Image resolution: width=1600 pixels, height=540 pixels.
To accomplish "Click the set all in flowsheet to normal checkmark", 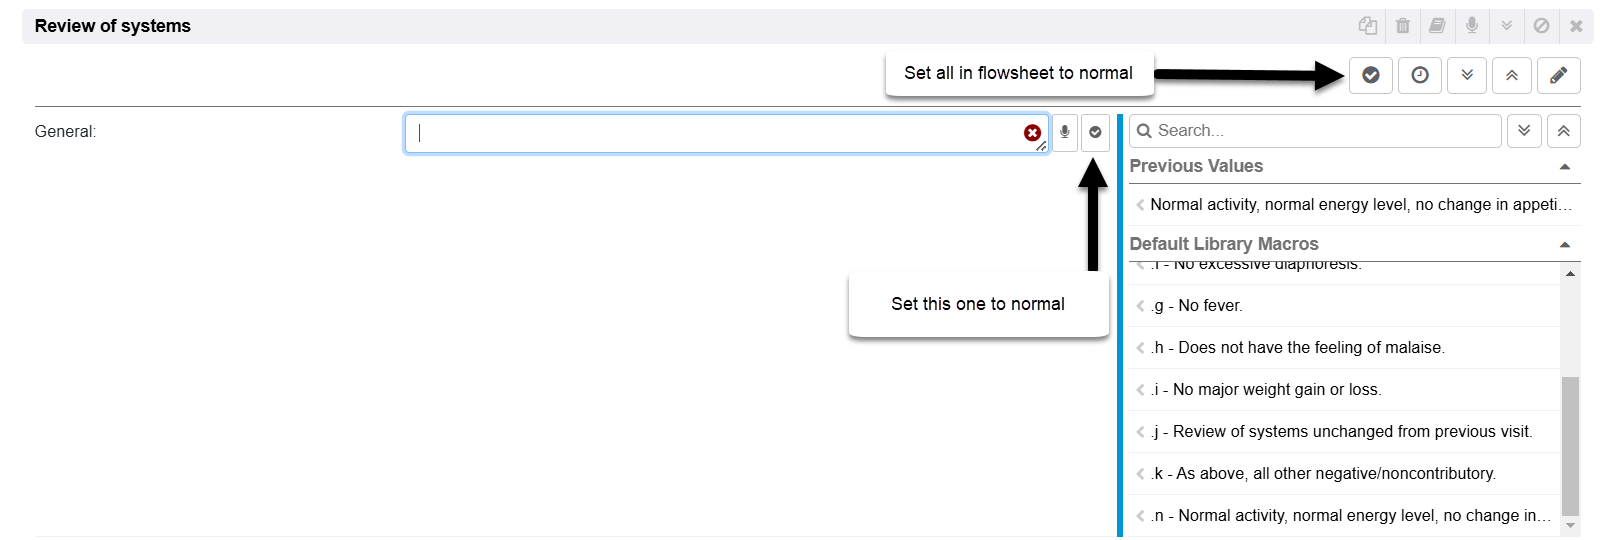I will (x=1370, y=75).
